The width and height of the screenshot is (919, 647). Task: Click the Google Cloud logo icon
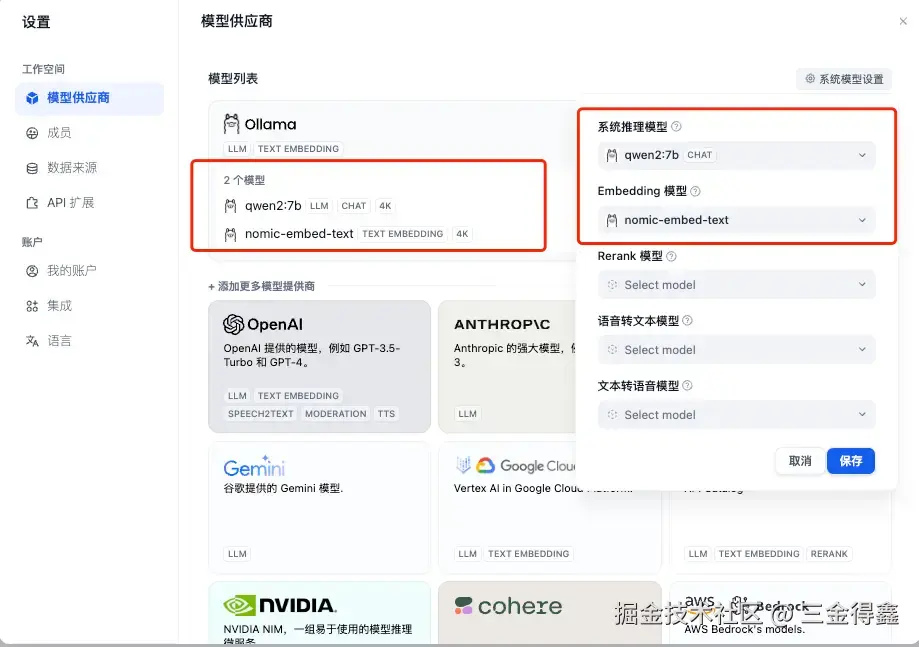485,465
